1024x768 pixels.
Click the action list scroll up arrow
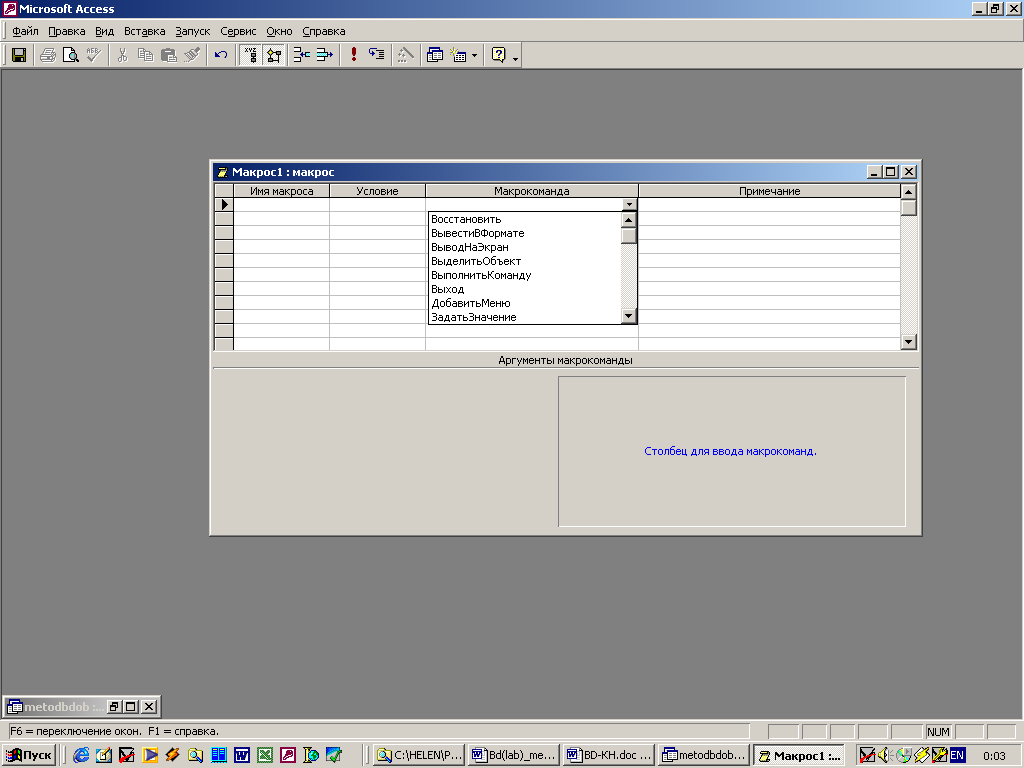pyautogui.click(x=628, y=220)
